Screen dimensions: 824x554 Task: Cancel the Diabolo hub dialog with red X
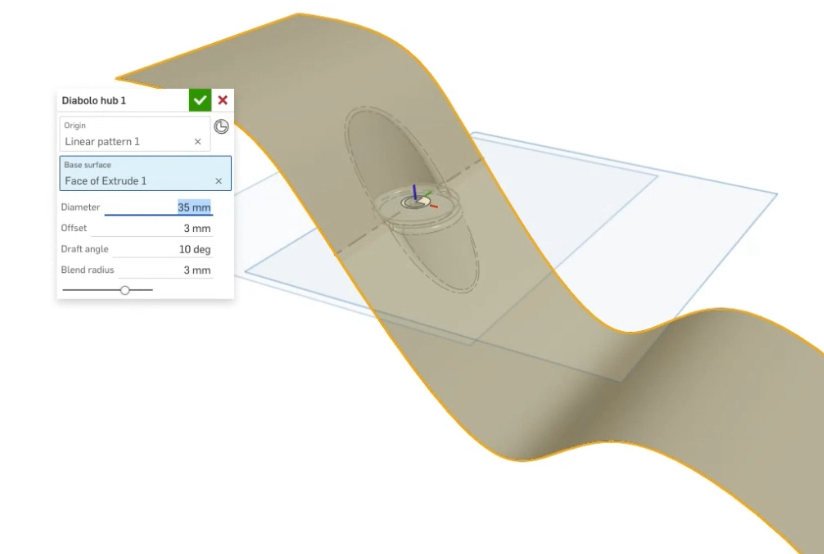[x=223, y=100]
